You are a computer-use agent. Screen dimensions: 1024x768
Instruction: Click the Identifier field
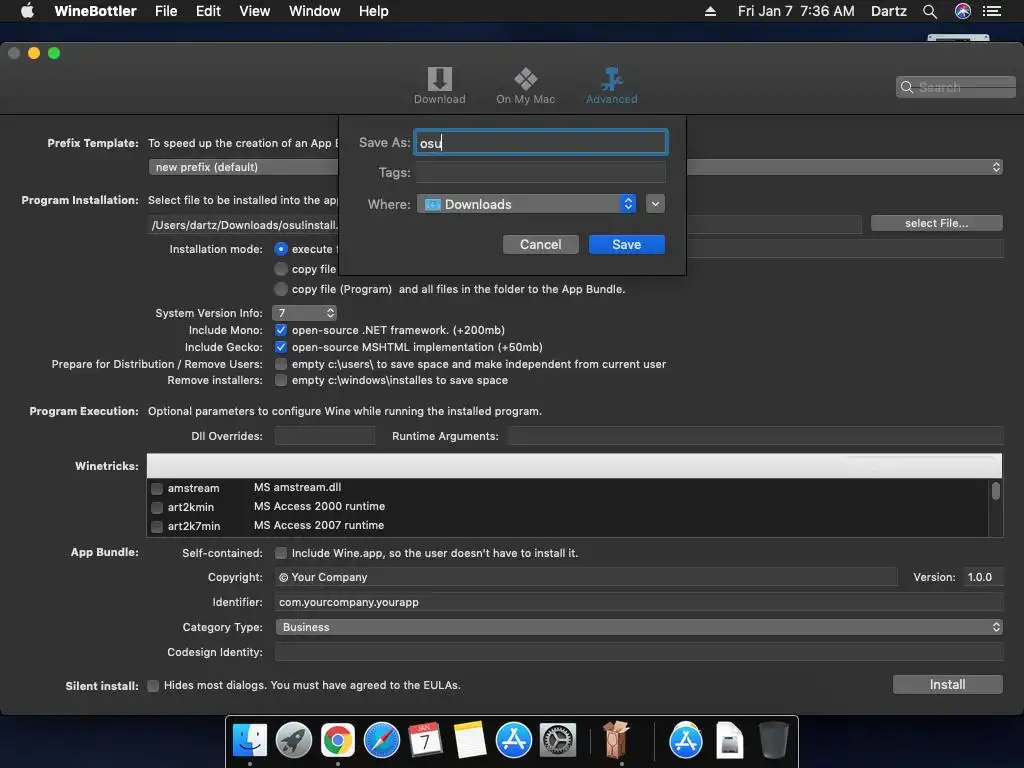[x=639, y=602]
